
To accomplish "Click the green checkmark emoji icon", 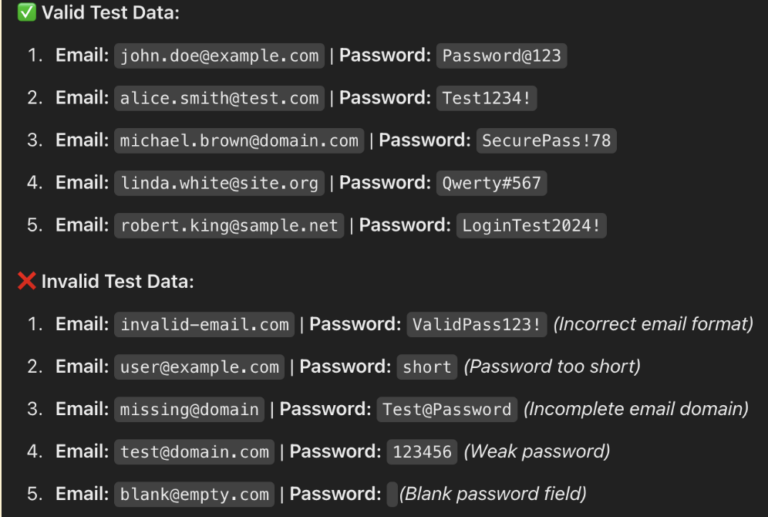I will (x=26, y=12).
